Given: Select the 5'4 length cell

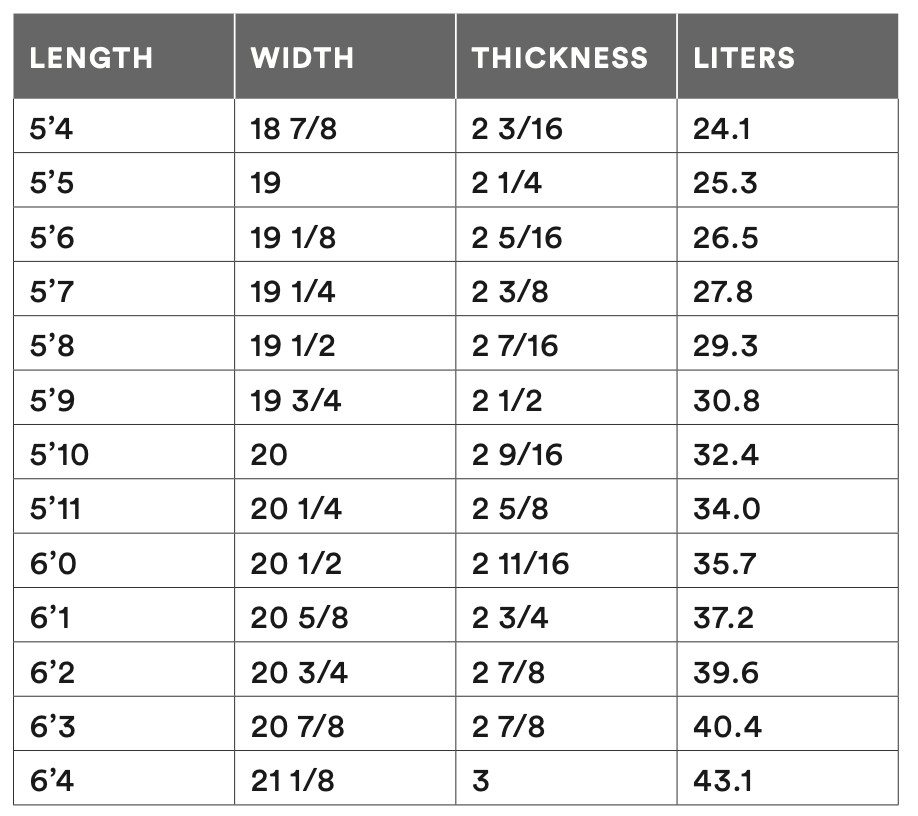Looking at the screenshot, I should [x=52, y=129].
